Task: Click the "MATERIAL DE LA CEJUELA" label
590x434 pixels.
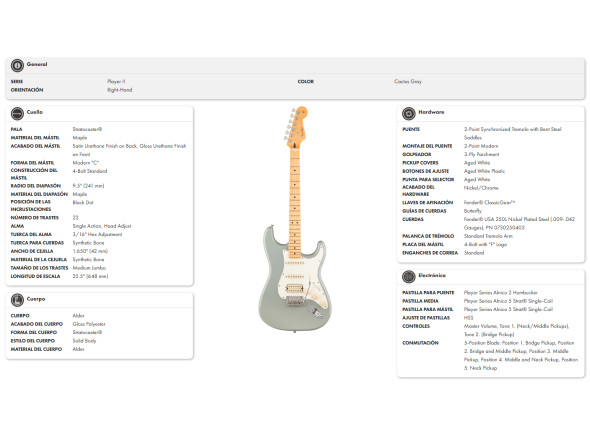Action: point(39,259)
